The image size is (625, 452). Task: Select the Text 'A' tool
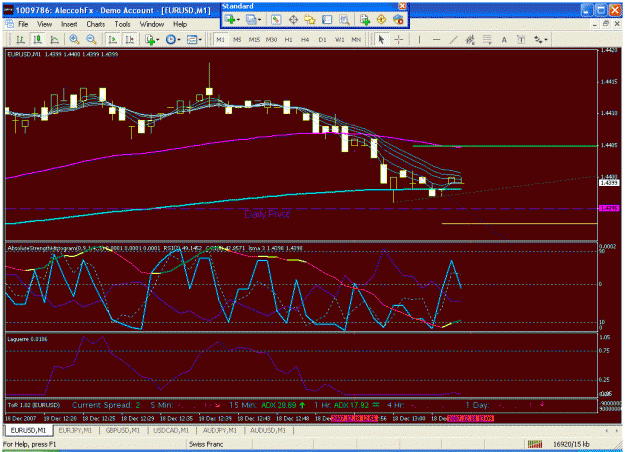point(504,39)
